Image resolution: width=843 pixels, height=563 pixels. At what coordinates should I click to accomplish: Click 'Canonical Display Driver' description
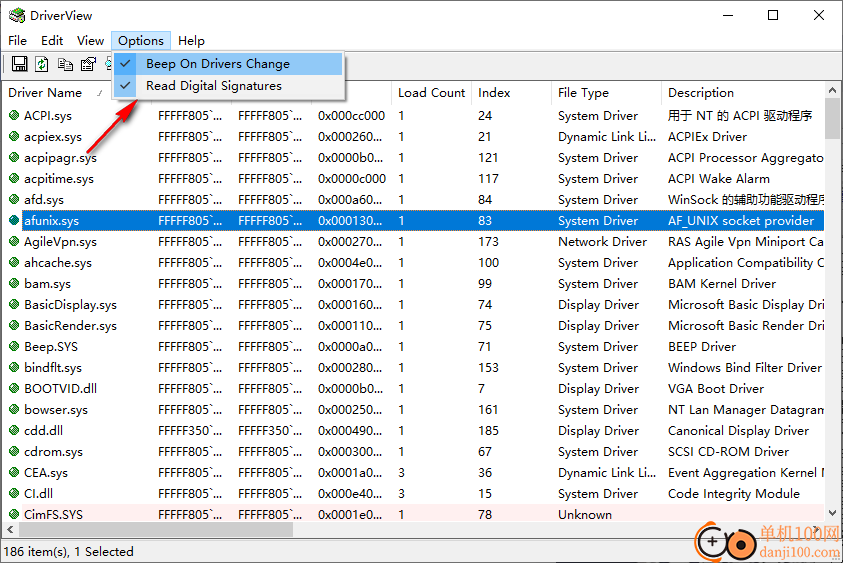click(738, 431)
